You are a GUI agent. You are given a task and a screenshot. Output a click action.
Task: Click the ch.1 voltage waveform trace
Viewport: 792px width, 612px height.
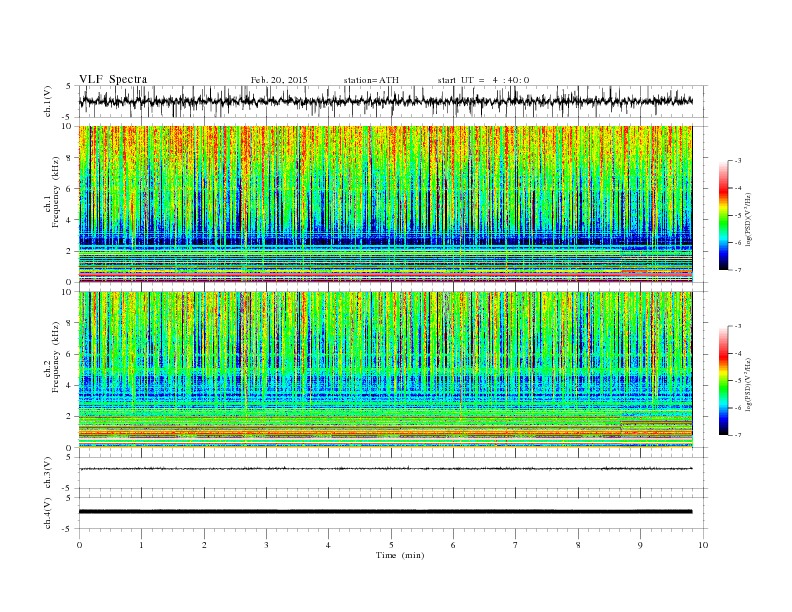pyautogui.click(x=385, y=101)
